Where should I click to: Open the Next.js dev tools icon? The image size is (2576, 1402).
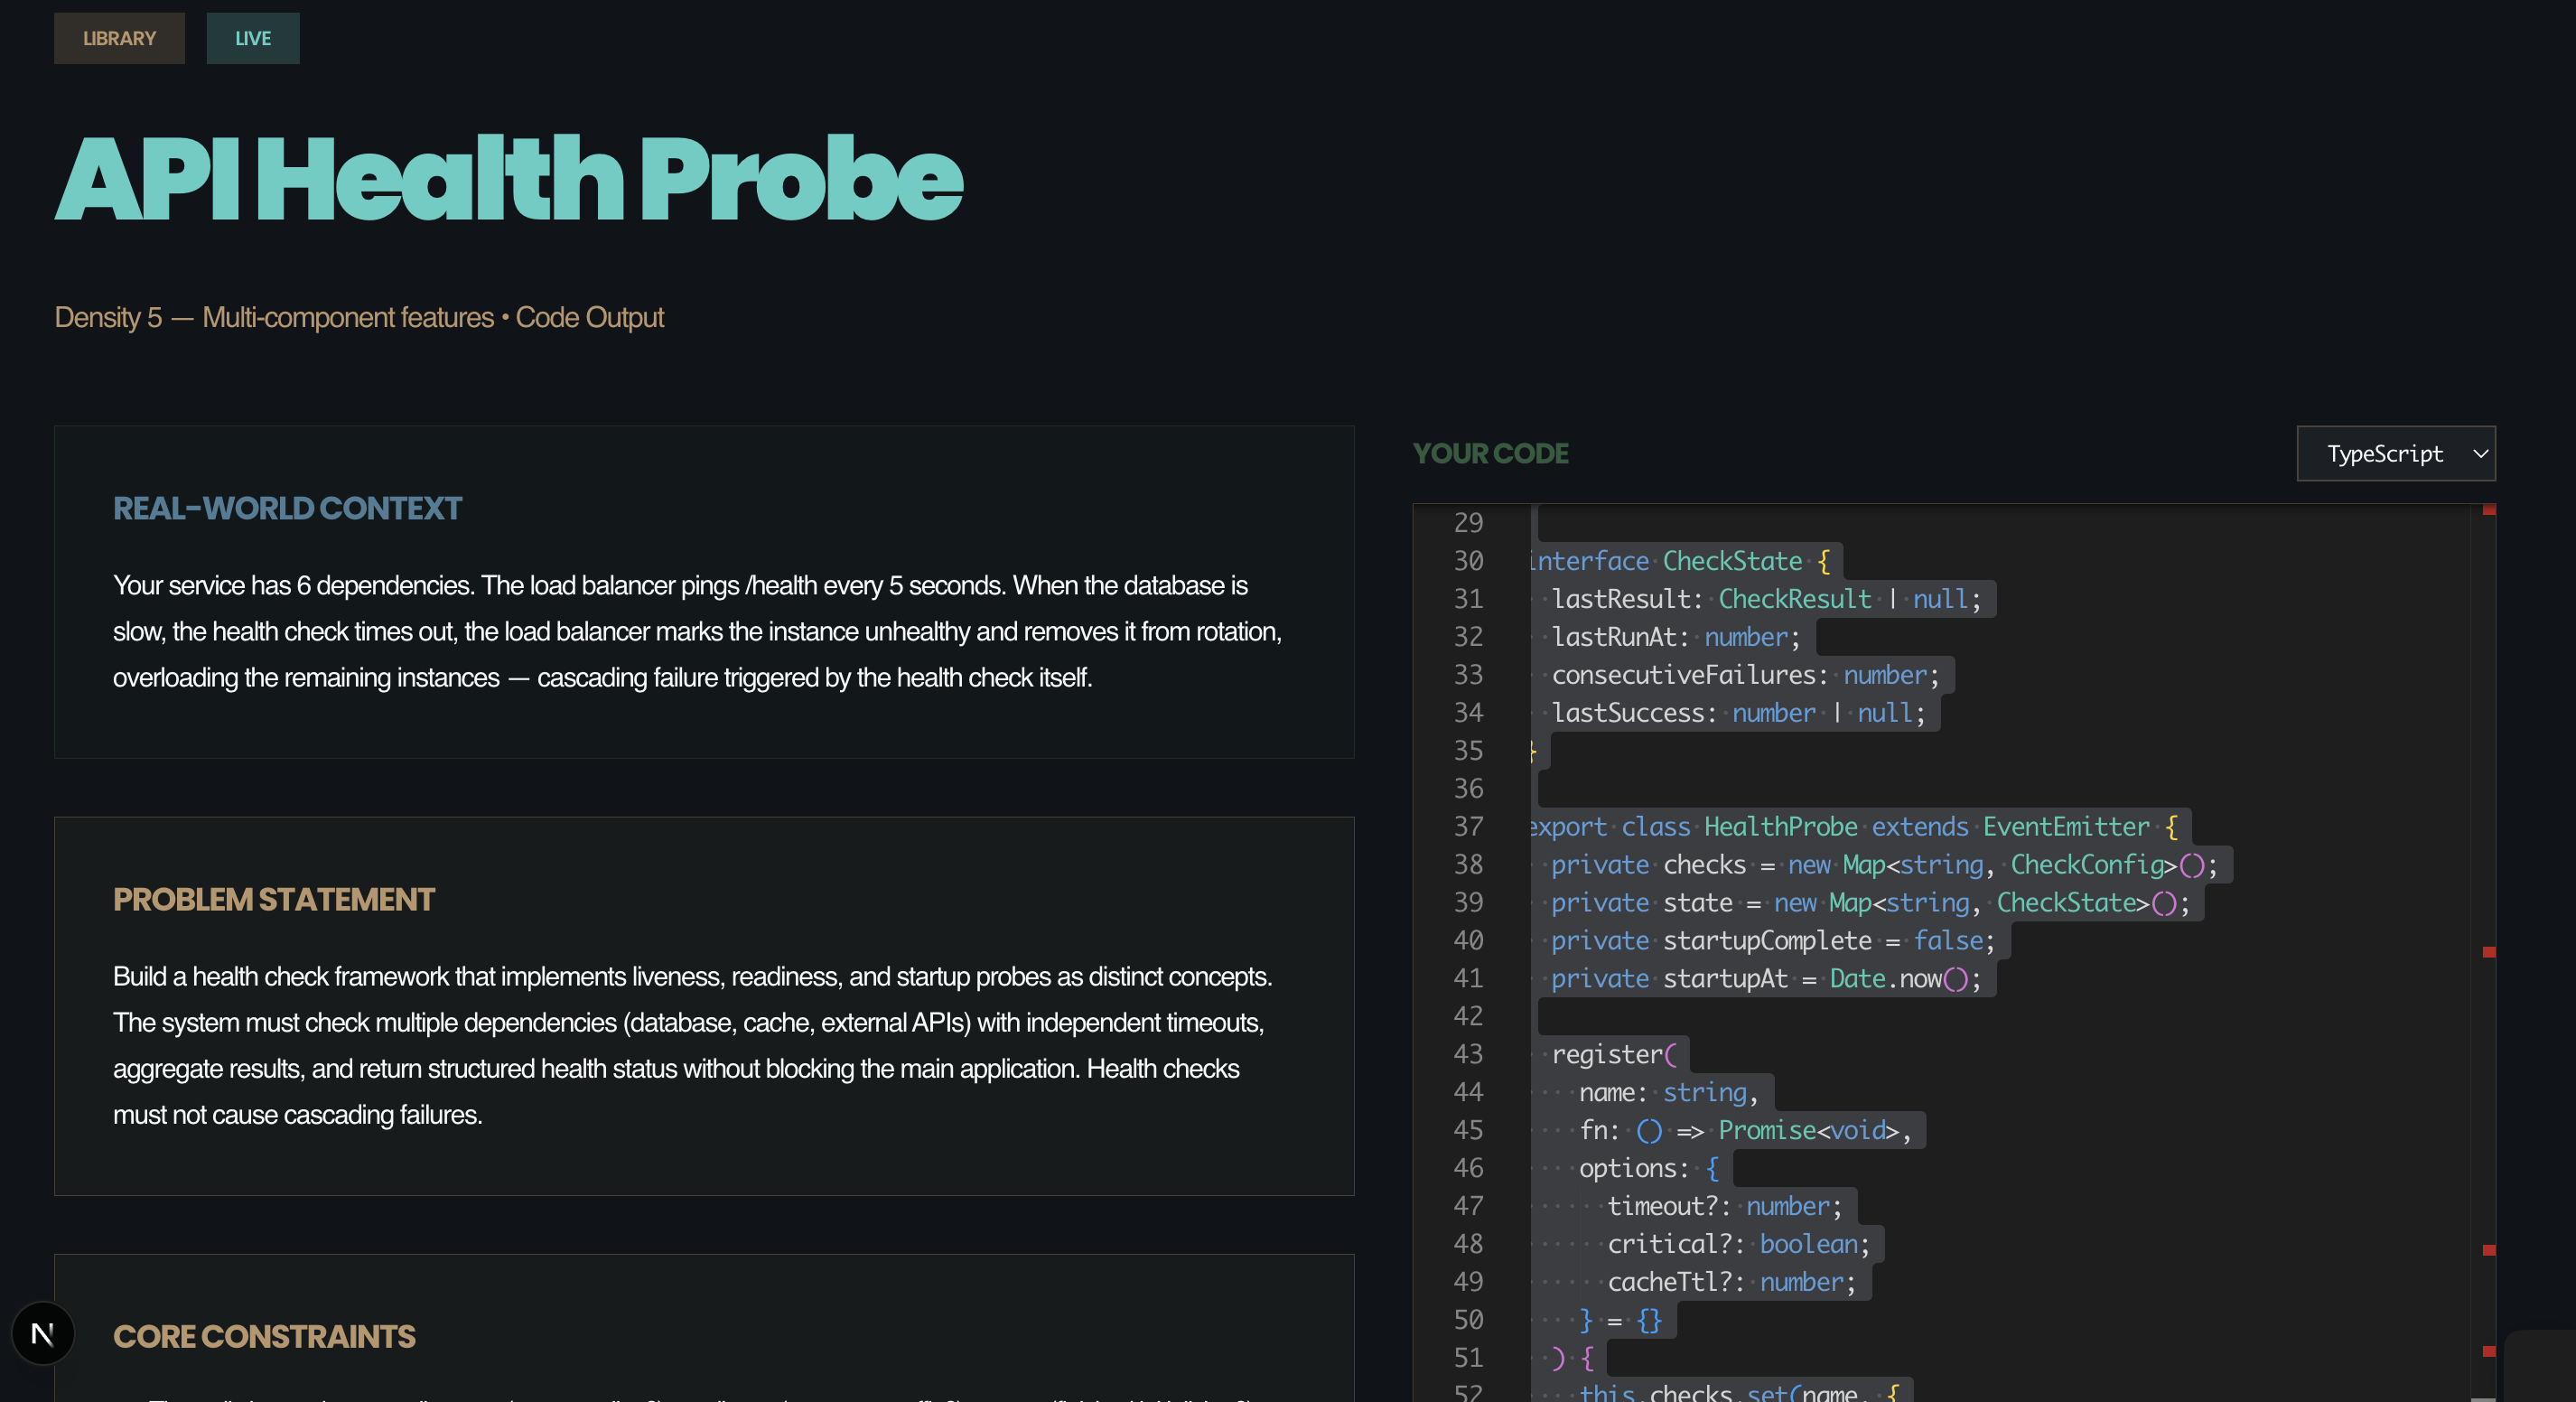(x=42, y=1333)
